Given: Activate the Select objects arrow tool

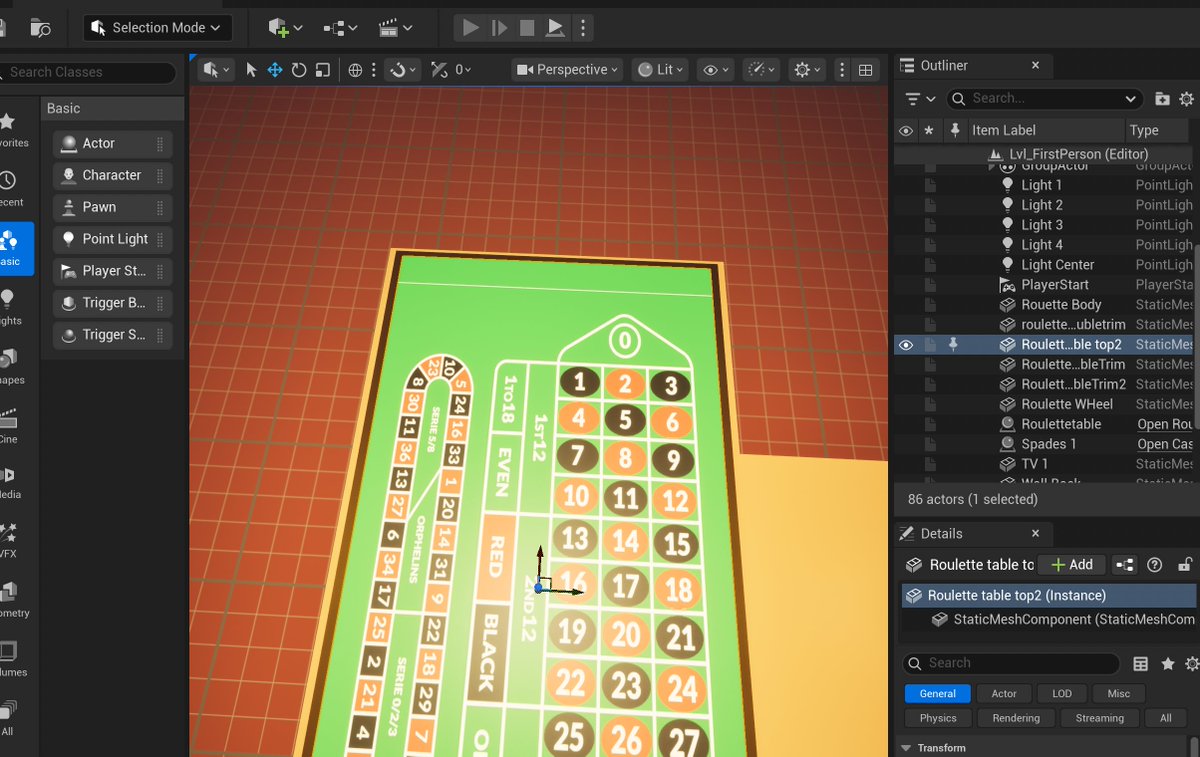Looking at the screenshot, I should click(251, 69).
